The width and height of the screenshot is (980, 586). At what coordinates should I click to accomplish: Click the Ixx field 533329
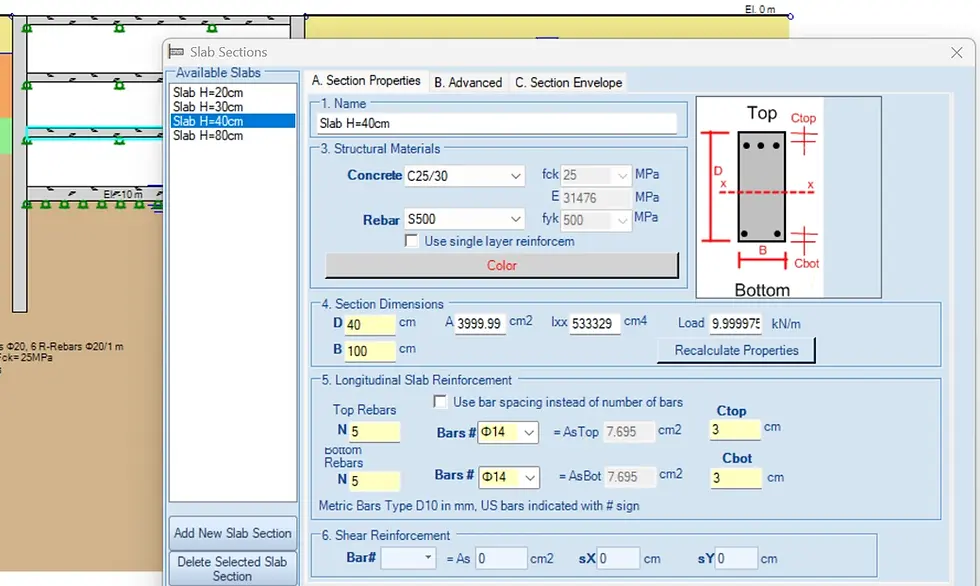pos(594,324)
